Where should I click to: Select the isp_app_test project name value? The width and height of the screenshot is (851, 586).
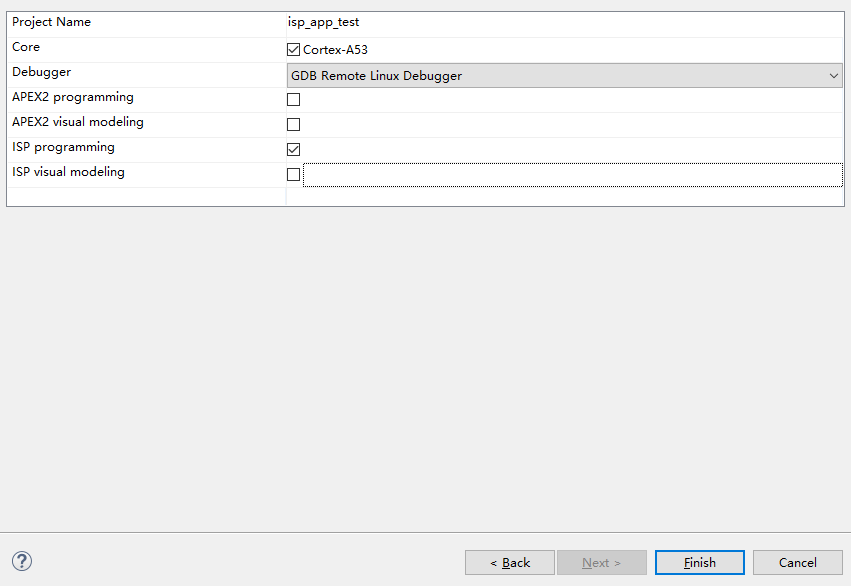pyautogui.click(x=323, y=22)
